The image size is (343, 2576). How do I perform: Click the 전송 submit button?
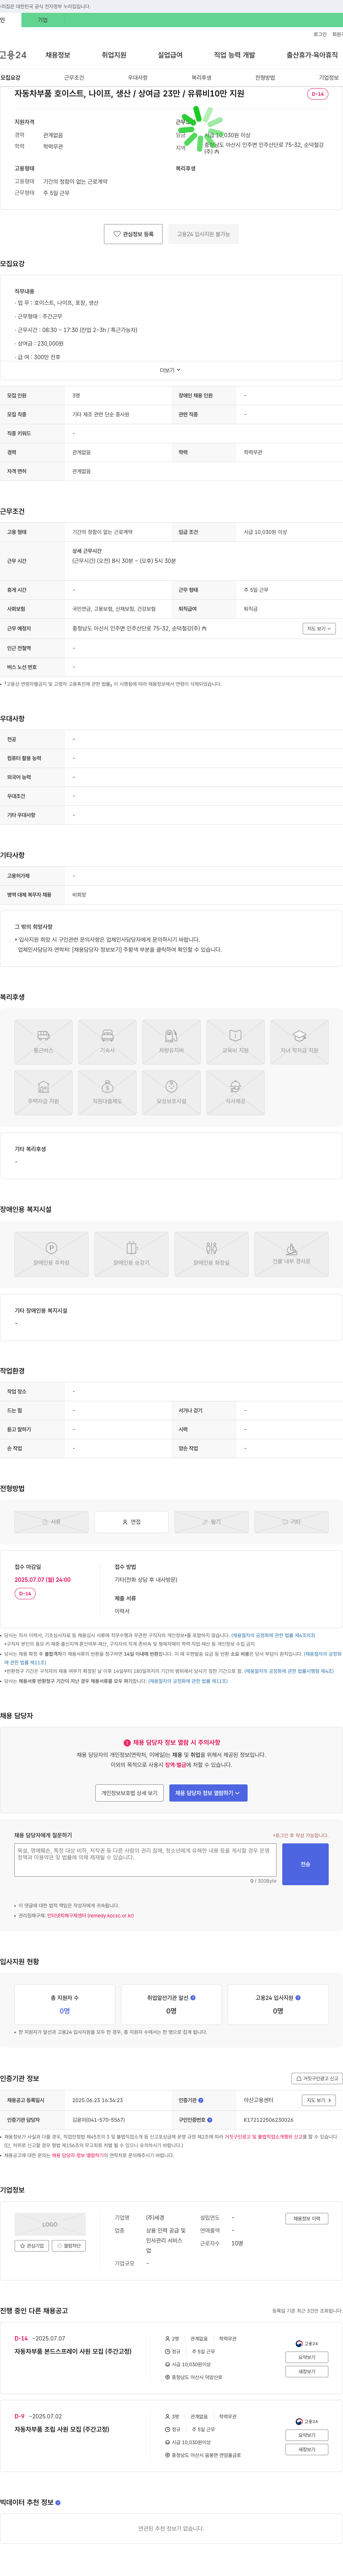pos(305,1864)
